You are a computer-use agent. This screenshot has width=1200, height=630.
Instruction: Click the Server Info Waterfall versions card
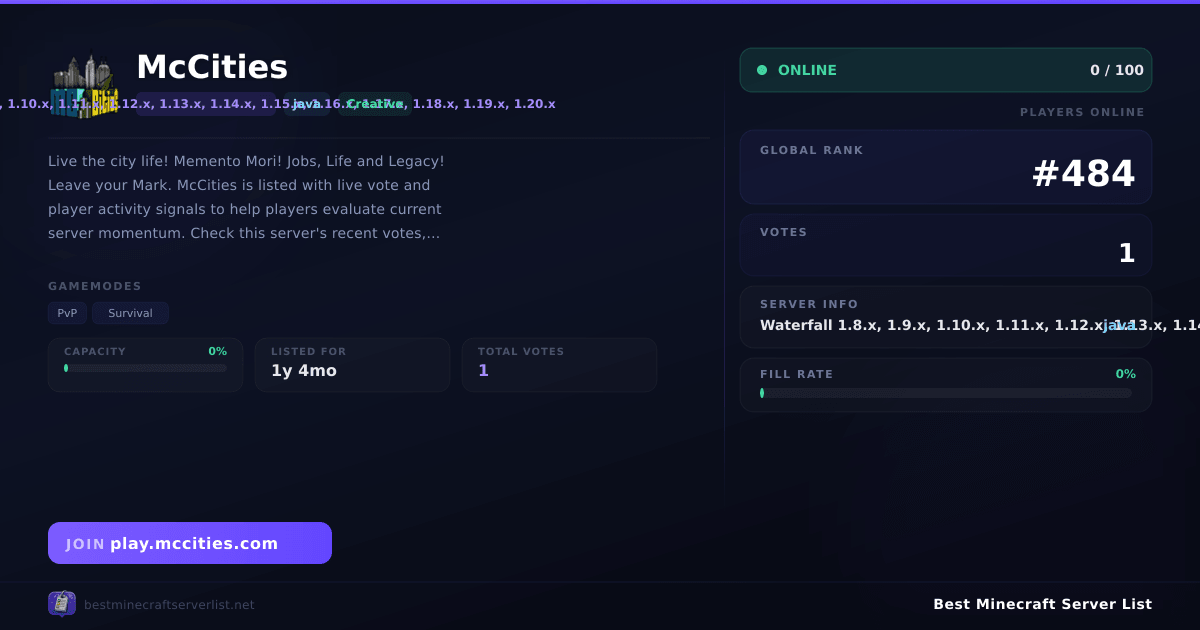pos(946,317)
